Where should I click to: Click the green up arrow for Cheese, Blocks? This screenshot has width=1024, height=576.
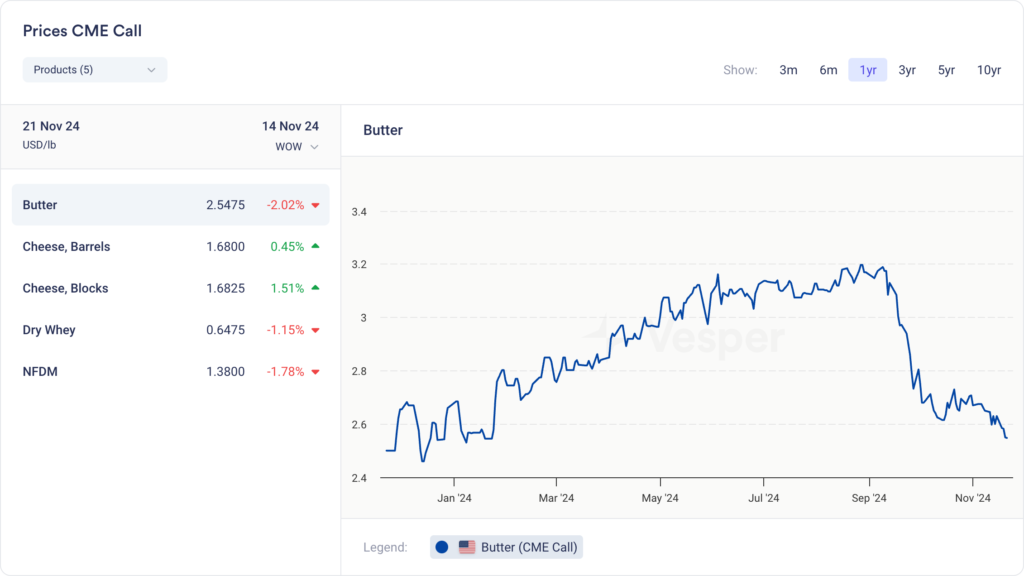pos(315,288)
